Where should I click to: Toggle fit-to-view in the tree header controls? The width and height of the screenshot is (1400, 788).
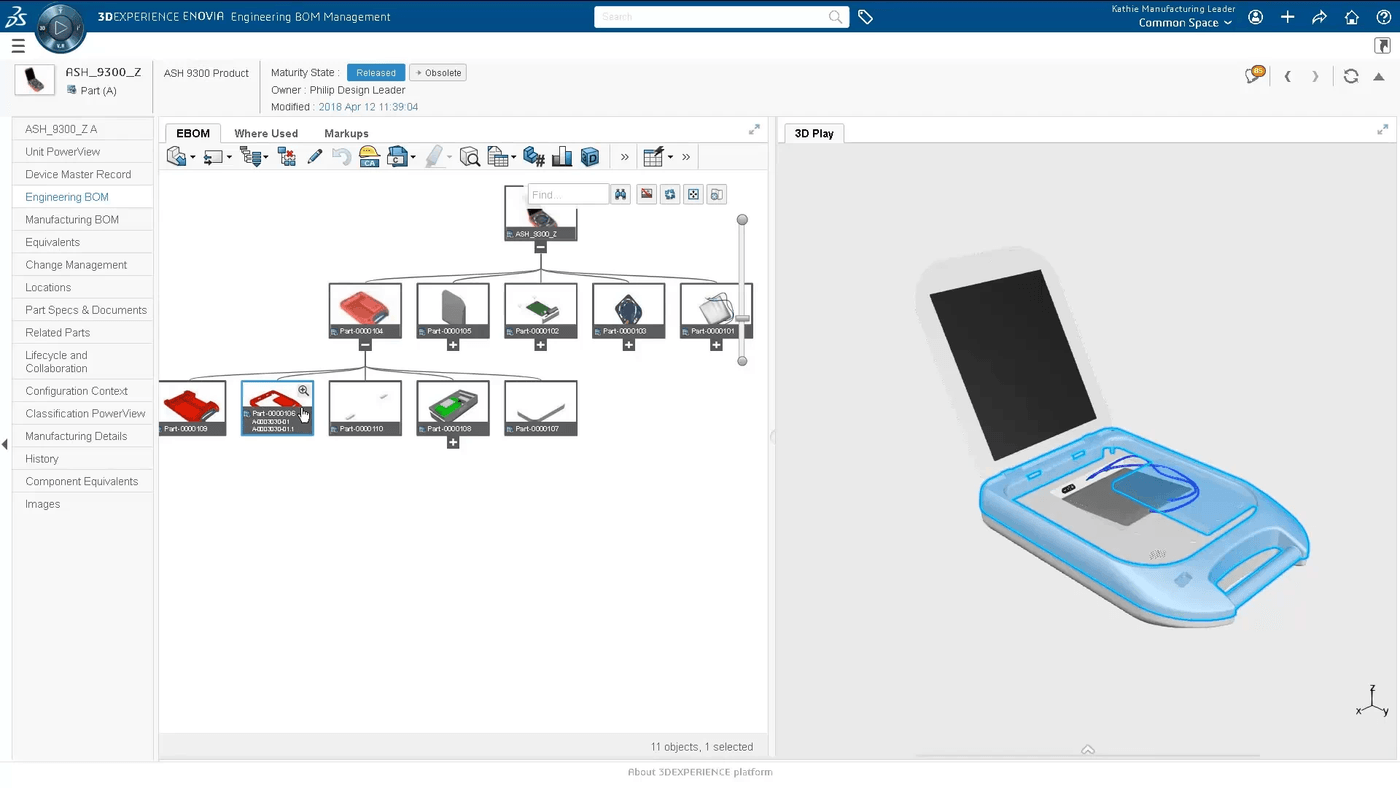693,194
